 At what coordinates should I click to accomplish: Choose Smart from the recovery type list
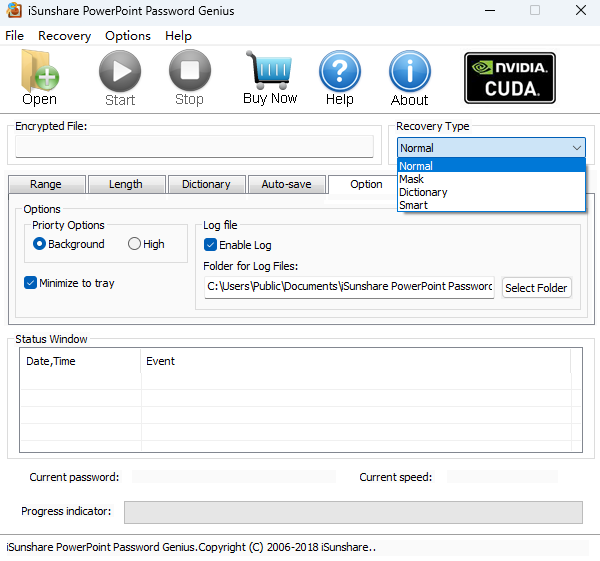[491, 205]
